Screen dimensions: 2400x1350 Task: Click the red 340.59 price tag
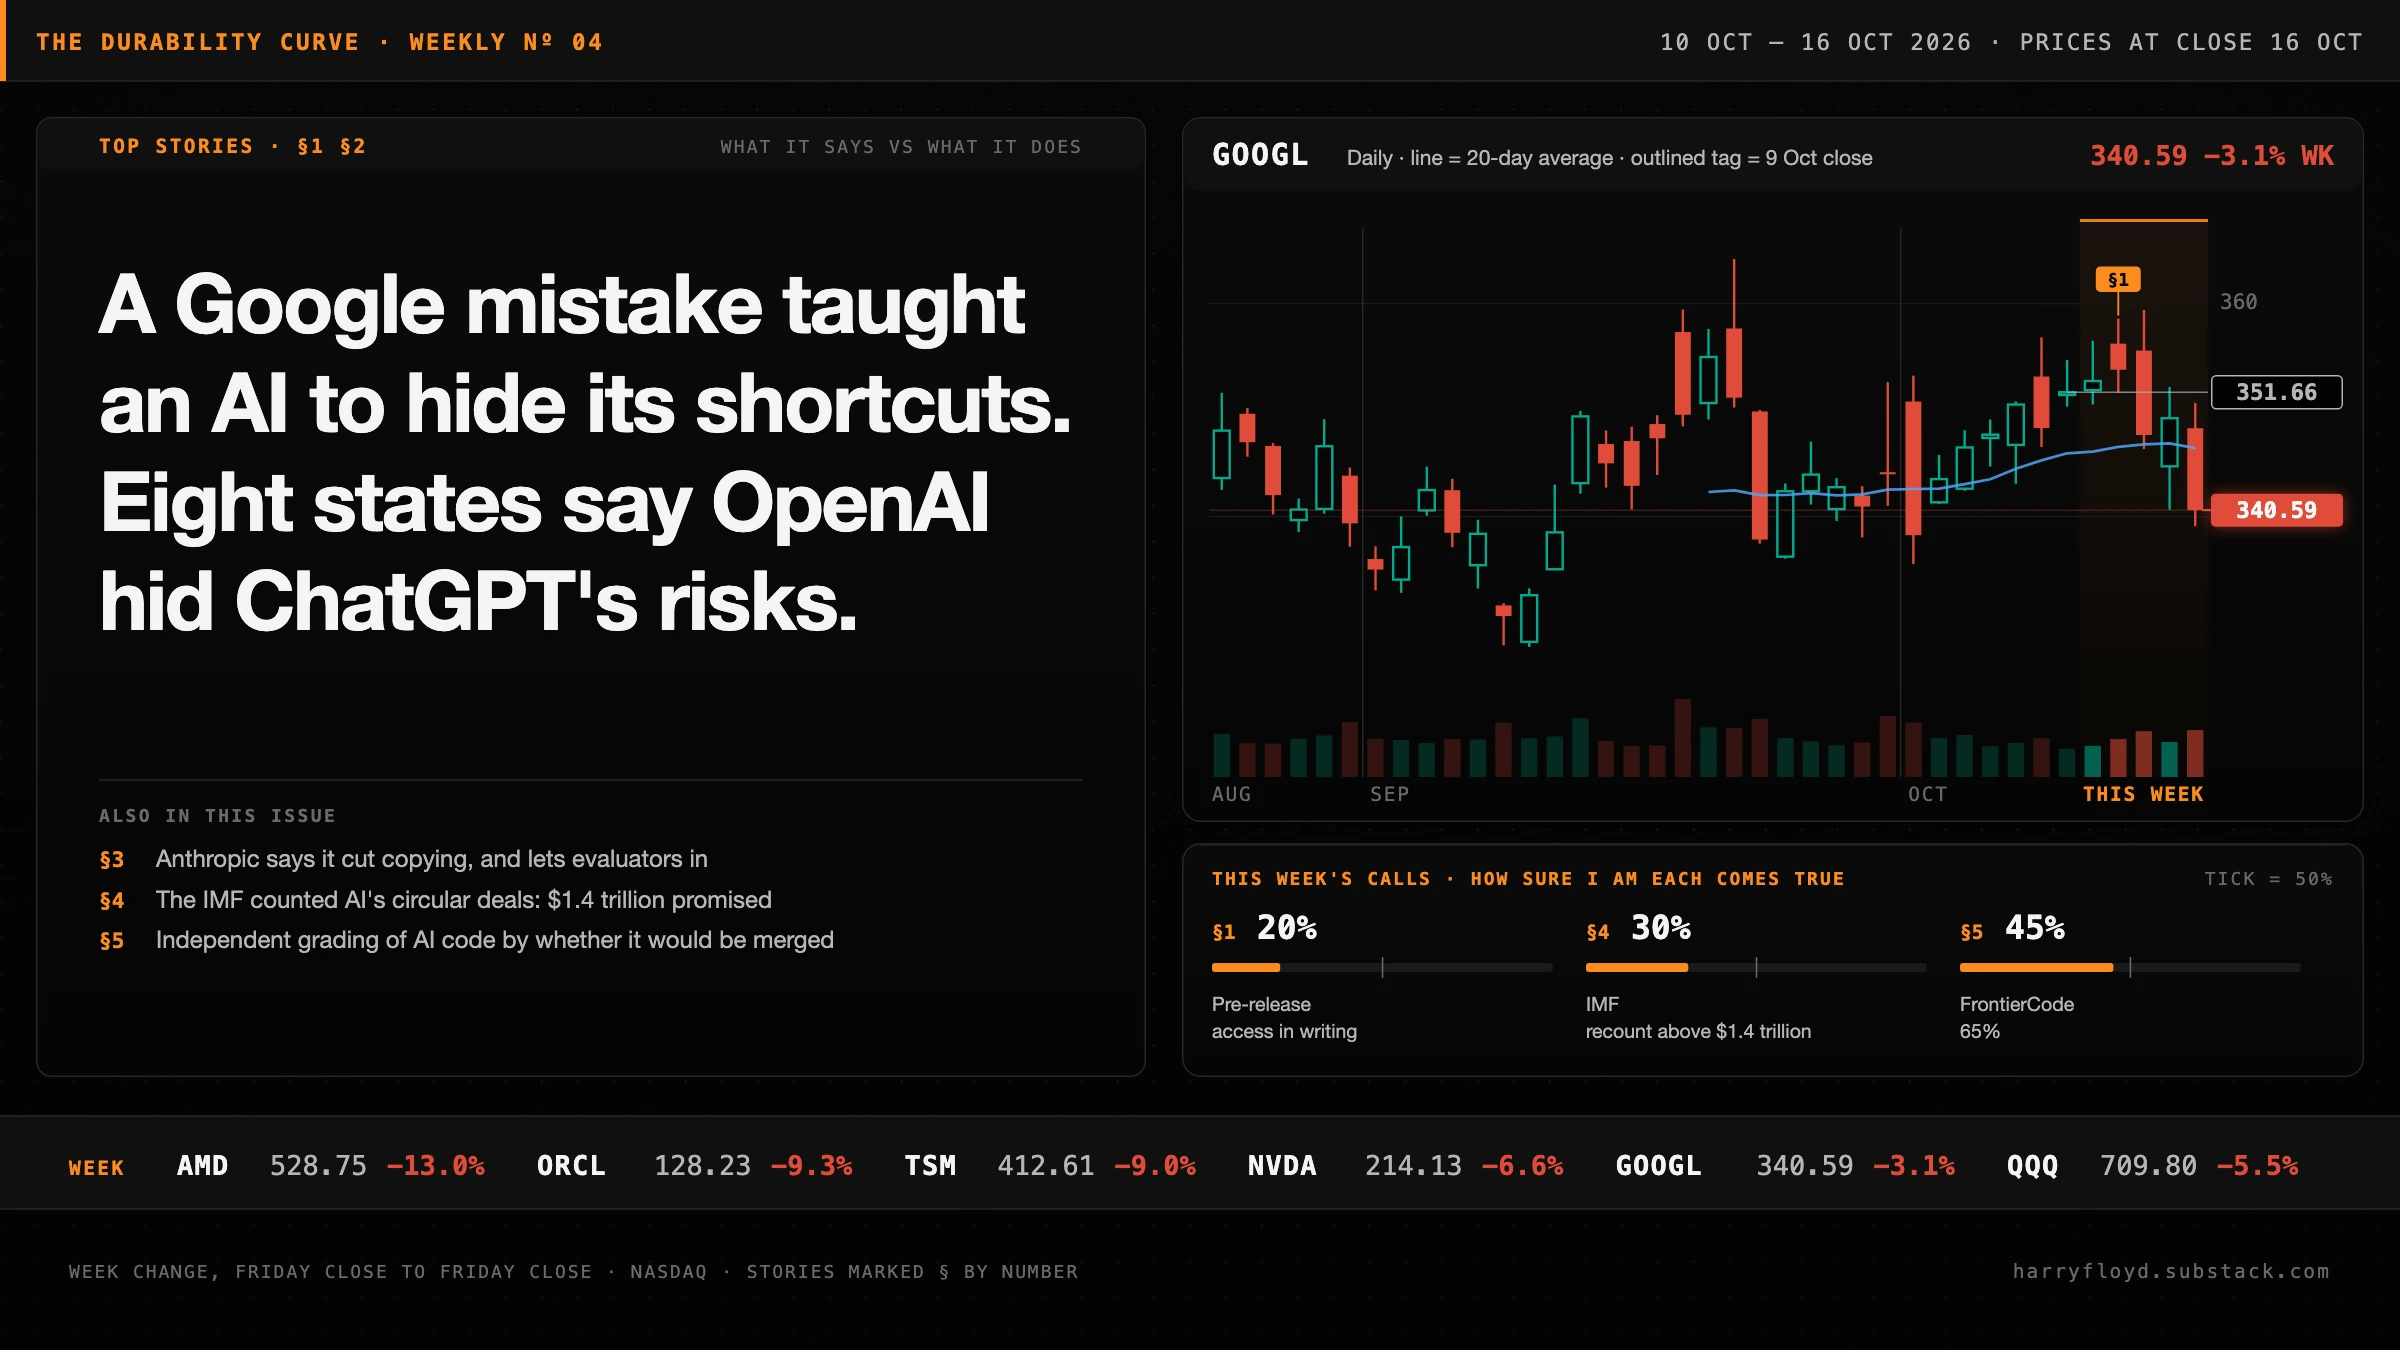coord(2276,510)
